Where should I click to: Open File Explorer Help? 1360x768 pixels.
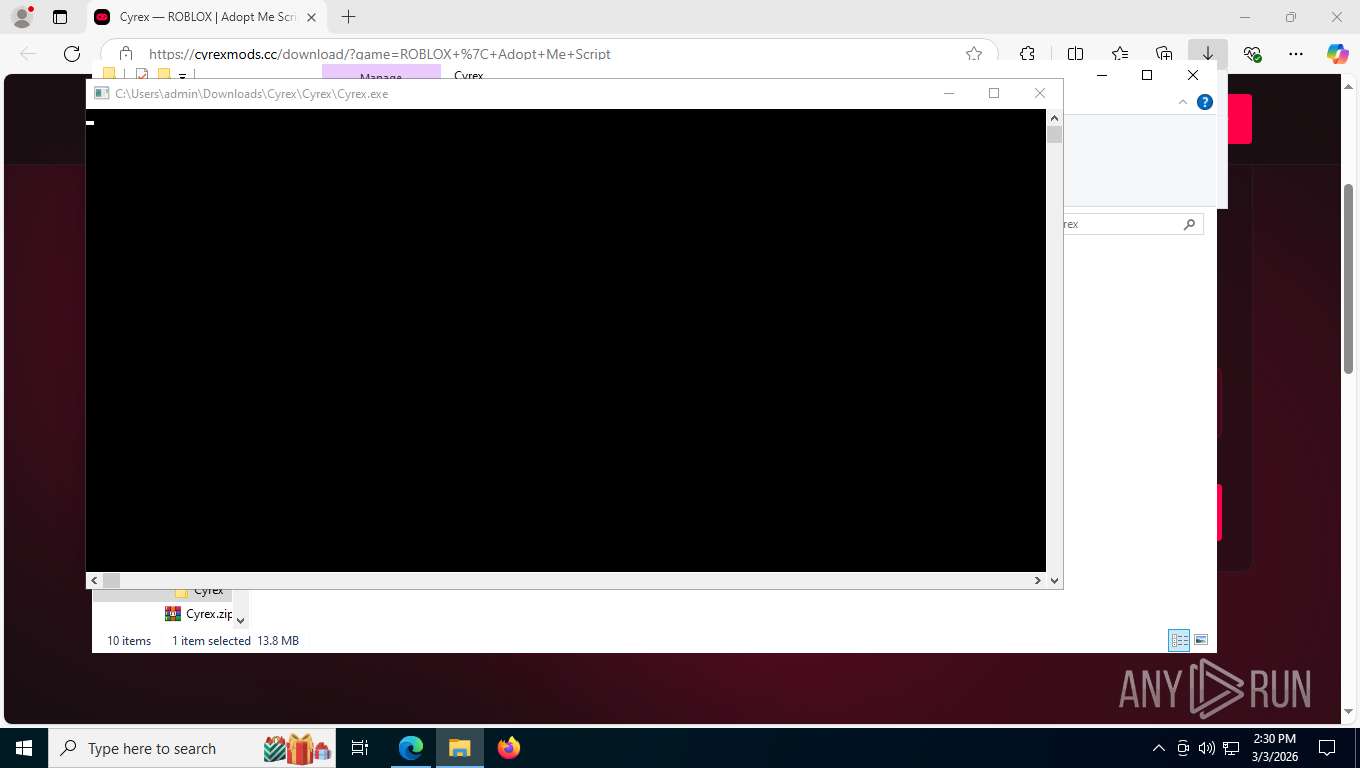[x=1205, y=102]
